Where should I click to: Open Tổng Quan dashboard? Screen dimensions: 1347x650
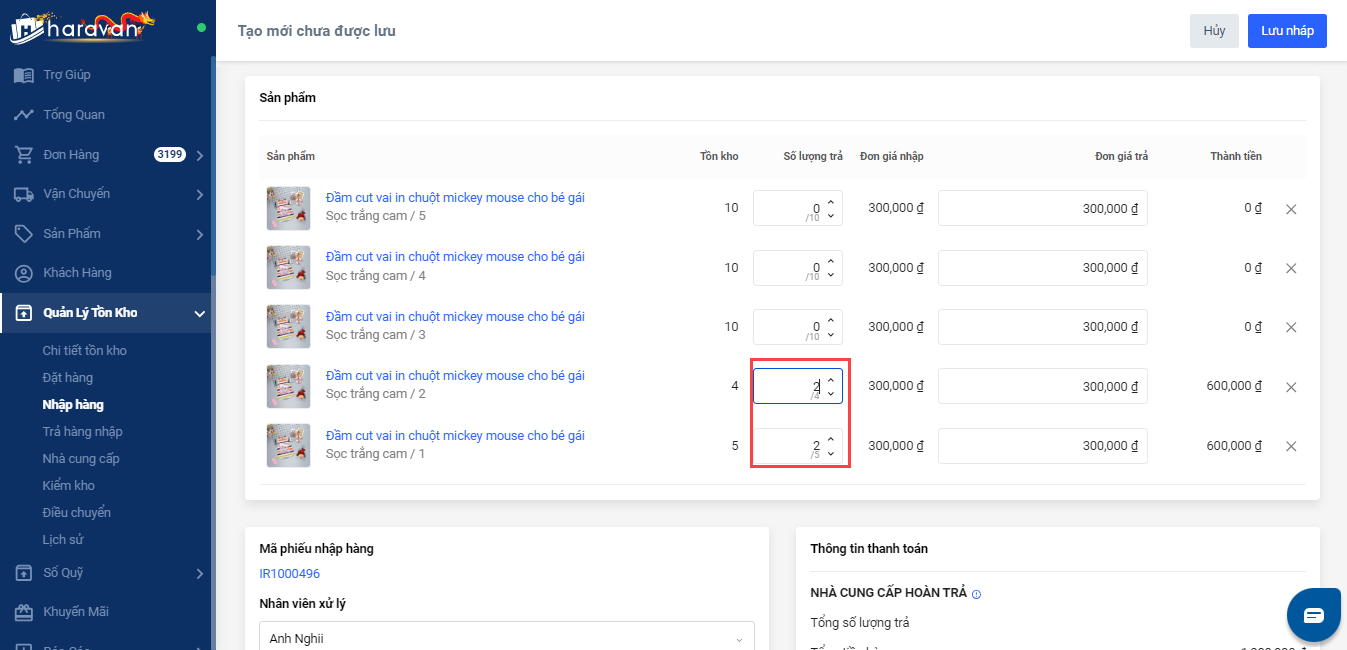click(73, 115)
